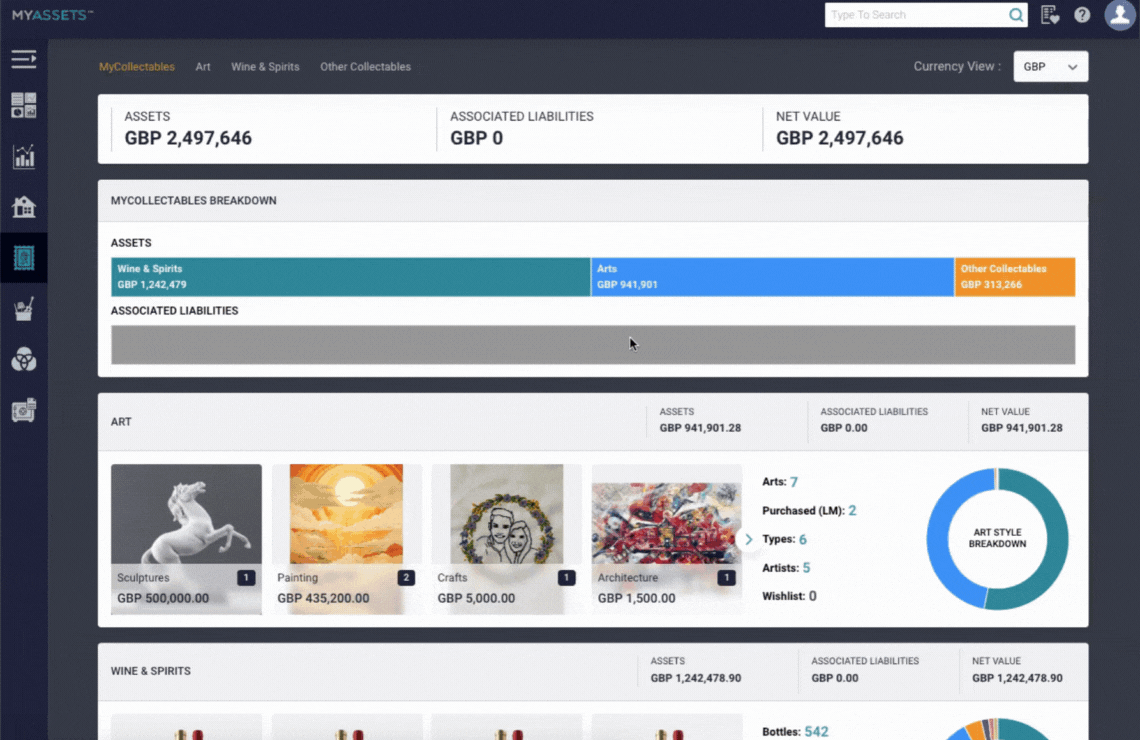Switch to the Wine & Spirits tab
Image resolution: width=1140 pixels, height=740 pixels.
265,66
